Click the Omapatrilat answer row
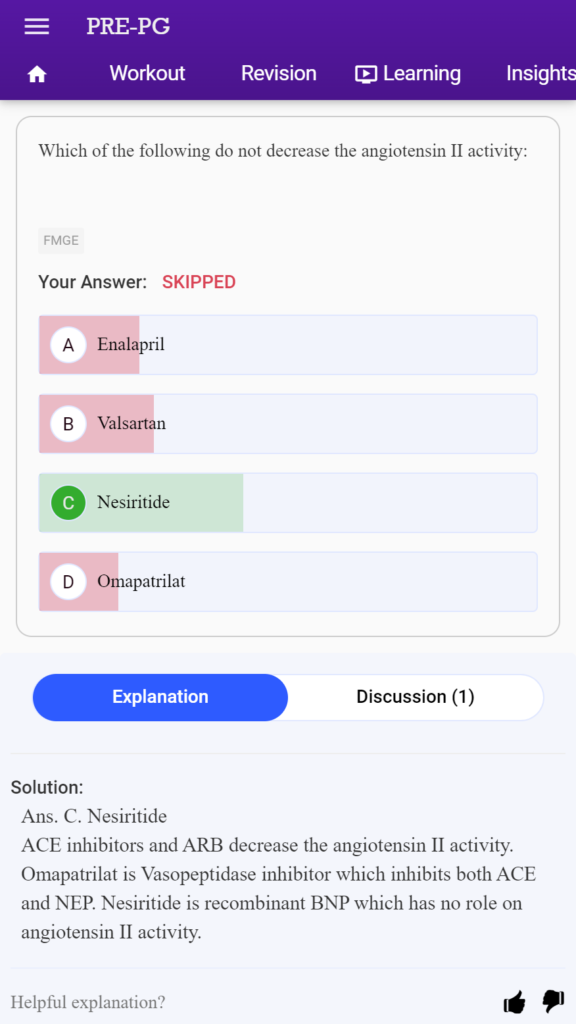Screen dimensions: 576x1024 tap(288, 582)
